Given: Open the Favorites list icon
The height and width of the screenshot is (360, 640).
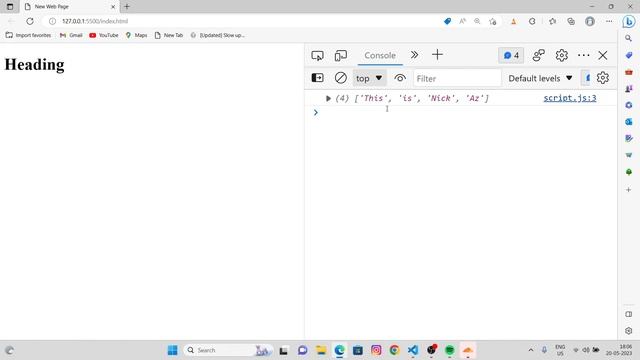Looking at the screenshot, I should tap(552, 21).
